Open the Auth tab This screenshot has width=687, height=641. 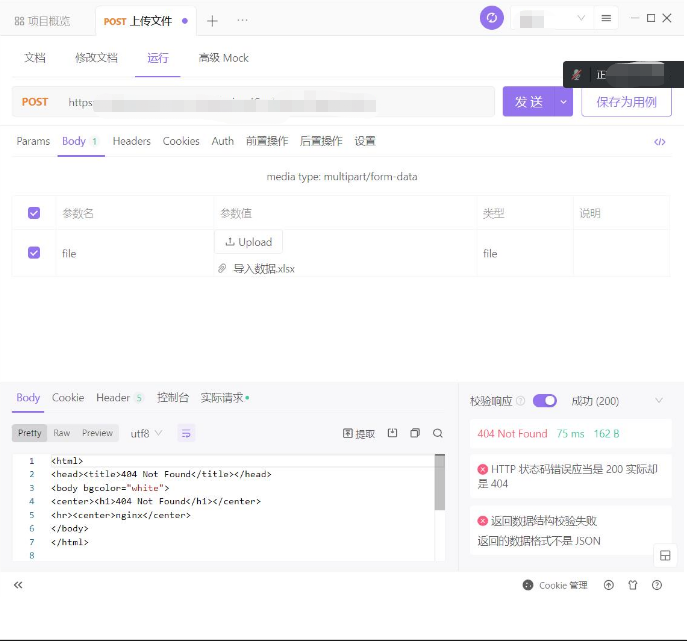(223, 141)
